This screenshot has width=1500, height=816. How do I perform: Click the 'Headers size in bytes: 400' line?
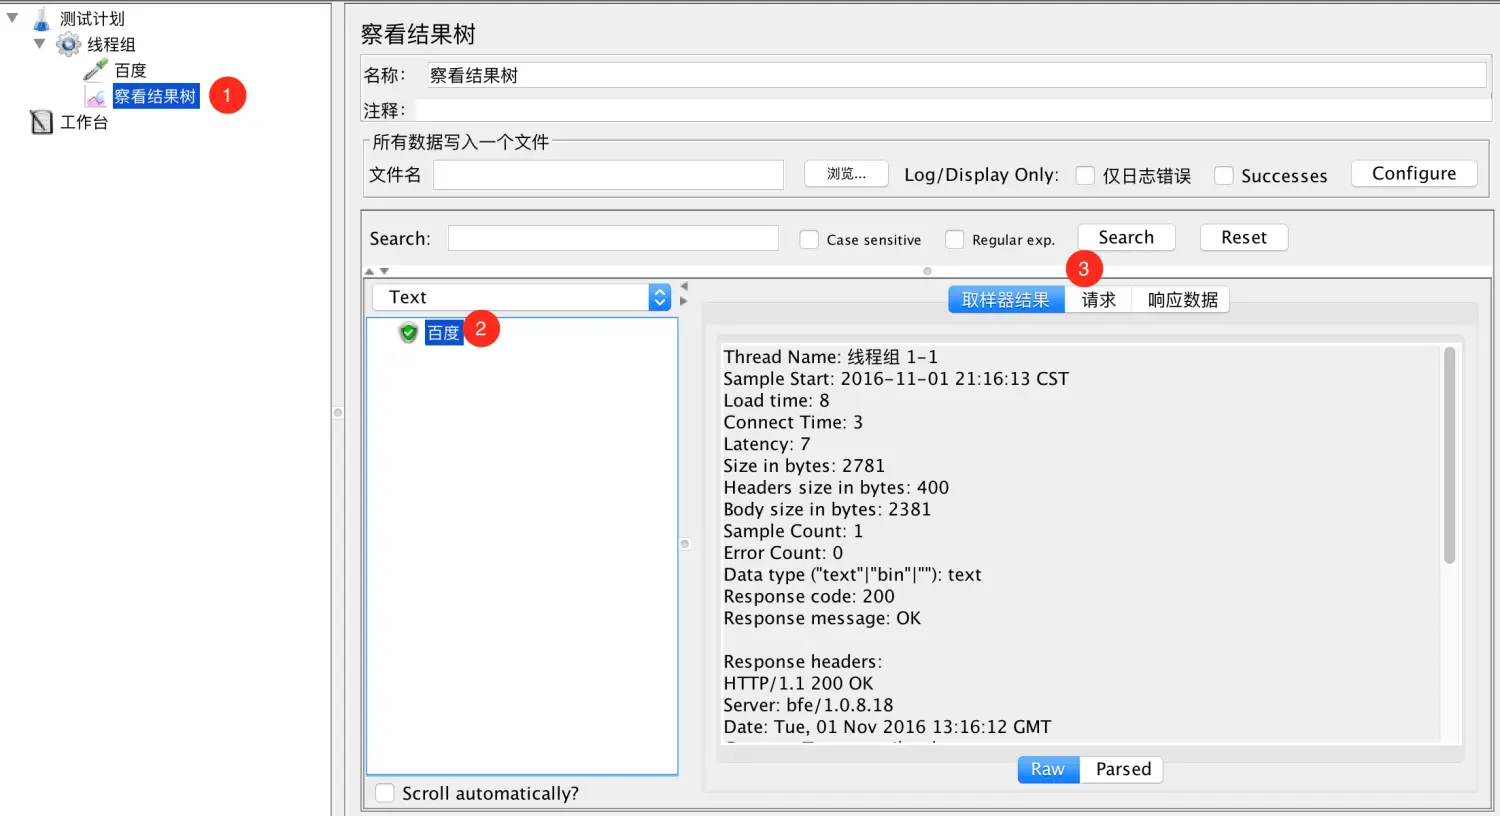pos(836,488)
